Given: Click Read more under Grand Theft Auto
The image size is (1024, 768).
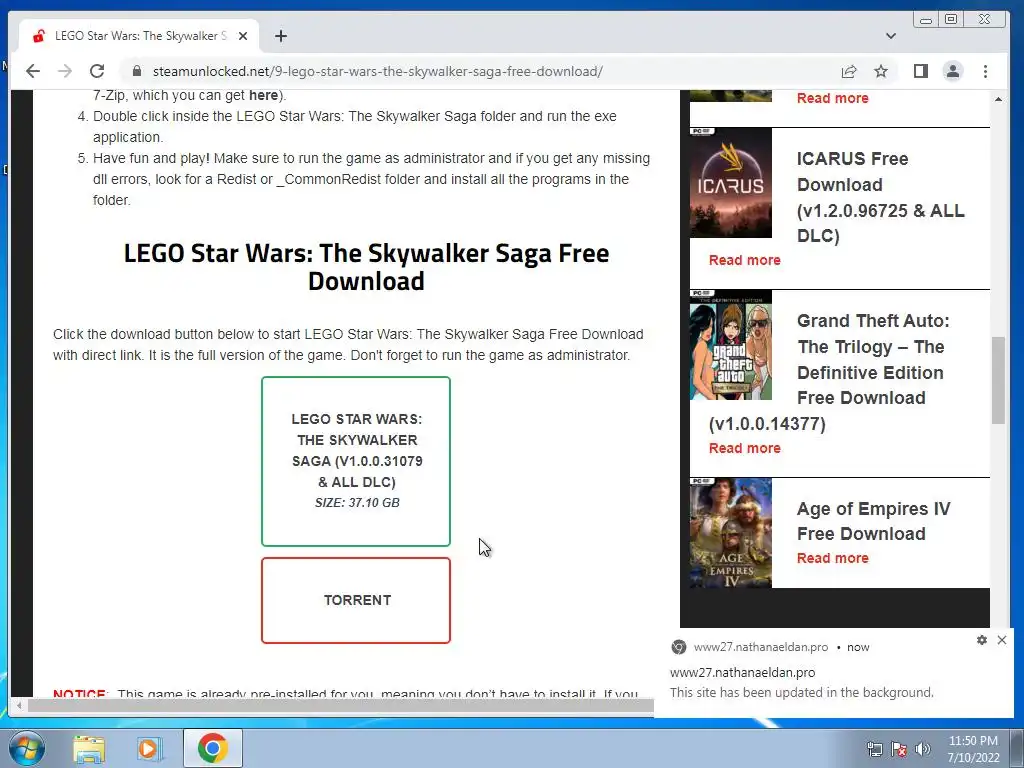Looking at the screenshot, I should pyautogui.click(x=744, y=448).
